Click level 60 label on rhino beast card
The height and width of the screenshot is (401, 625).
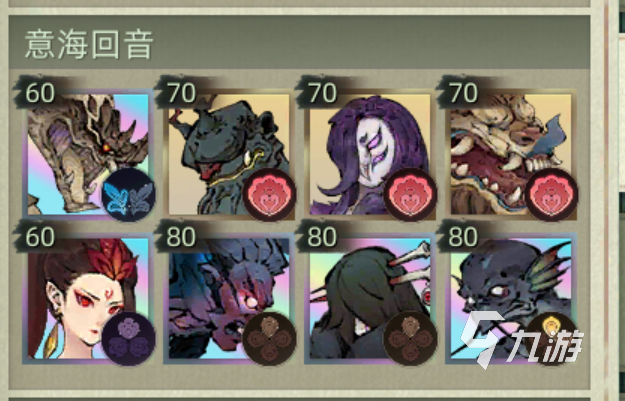tap(40, 92)
